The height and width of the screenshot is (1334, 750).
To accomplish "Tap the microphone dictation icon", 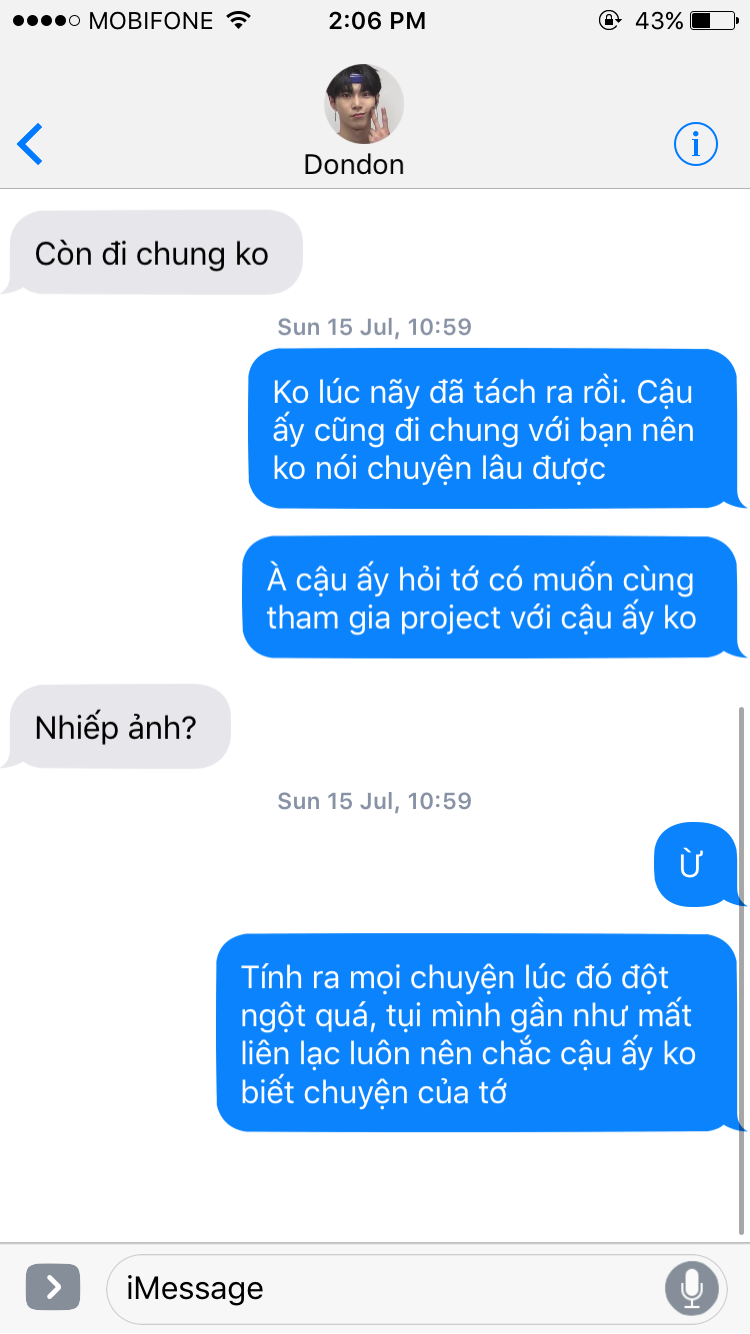I will coord(691,1288).
